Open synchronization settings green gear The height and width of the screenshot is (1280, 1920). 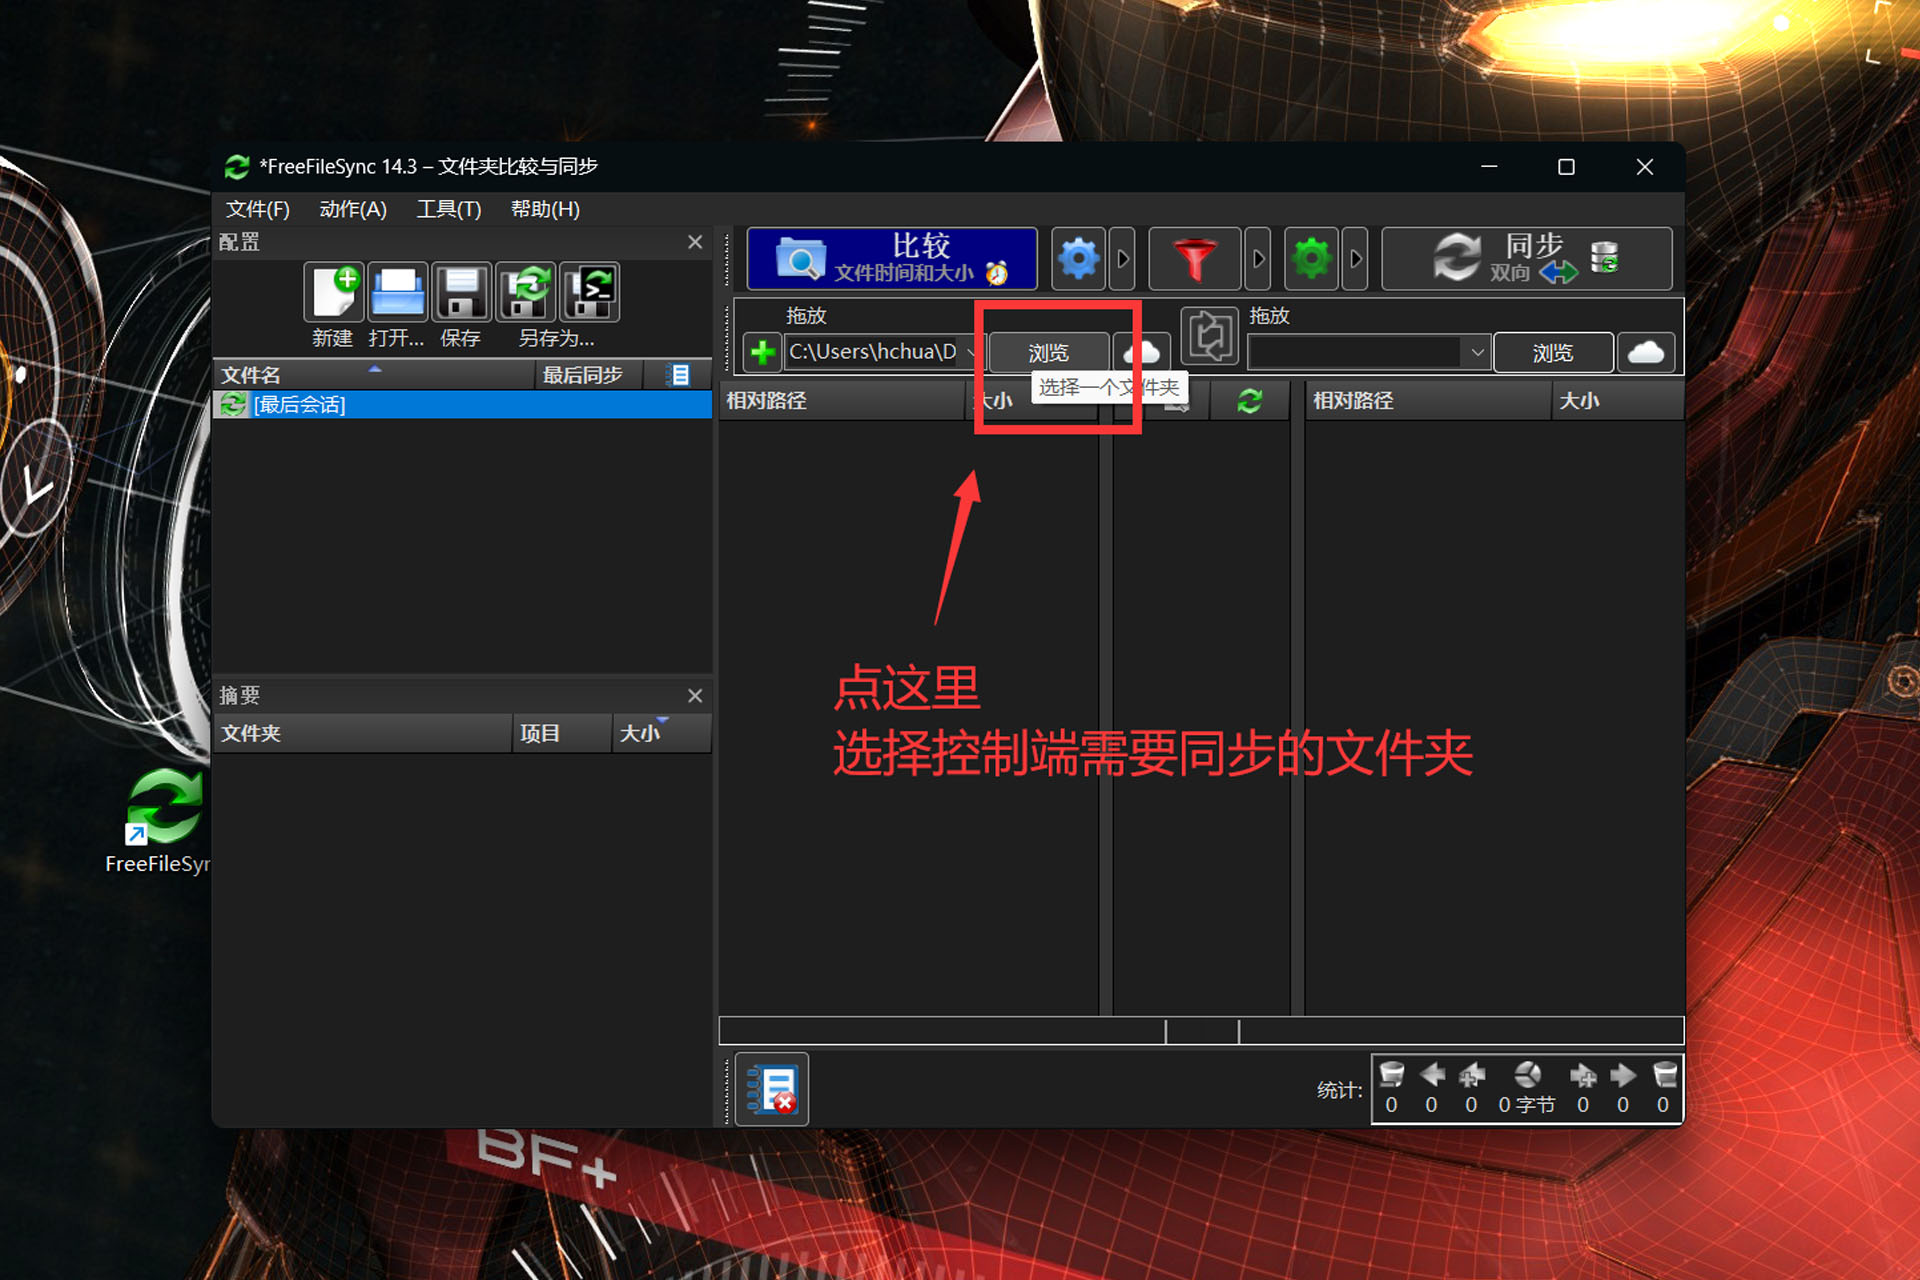click(x=1311, y=259)
